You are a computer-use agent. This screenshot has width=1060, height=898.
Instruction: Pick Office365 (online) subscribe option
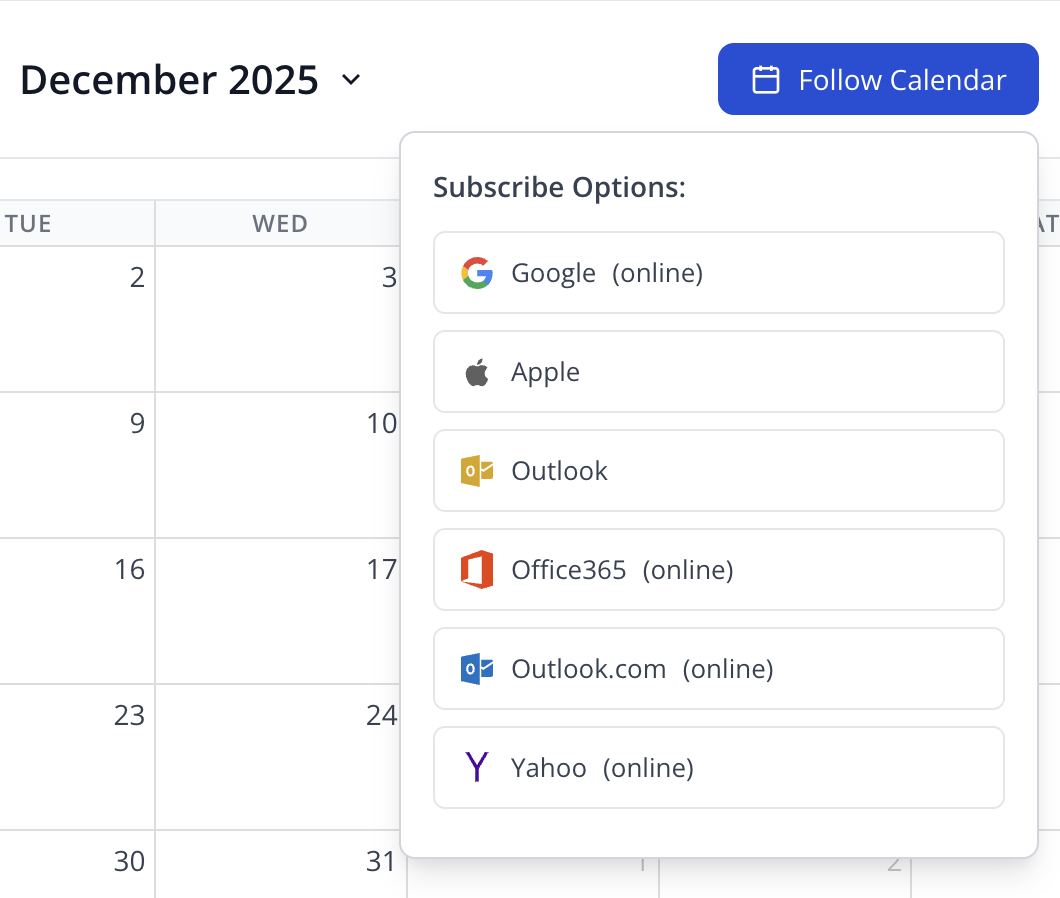point(718,570)
